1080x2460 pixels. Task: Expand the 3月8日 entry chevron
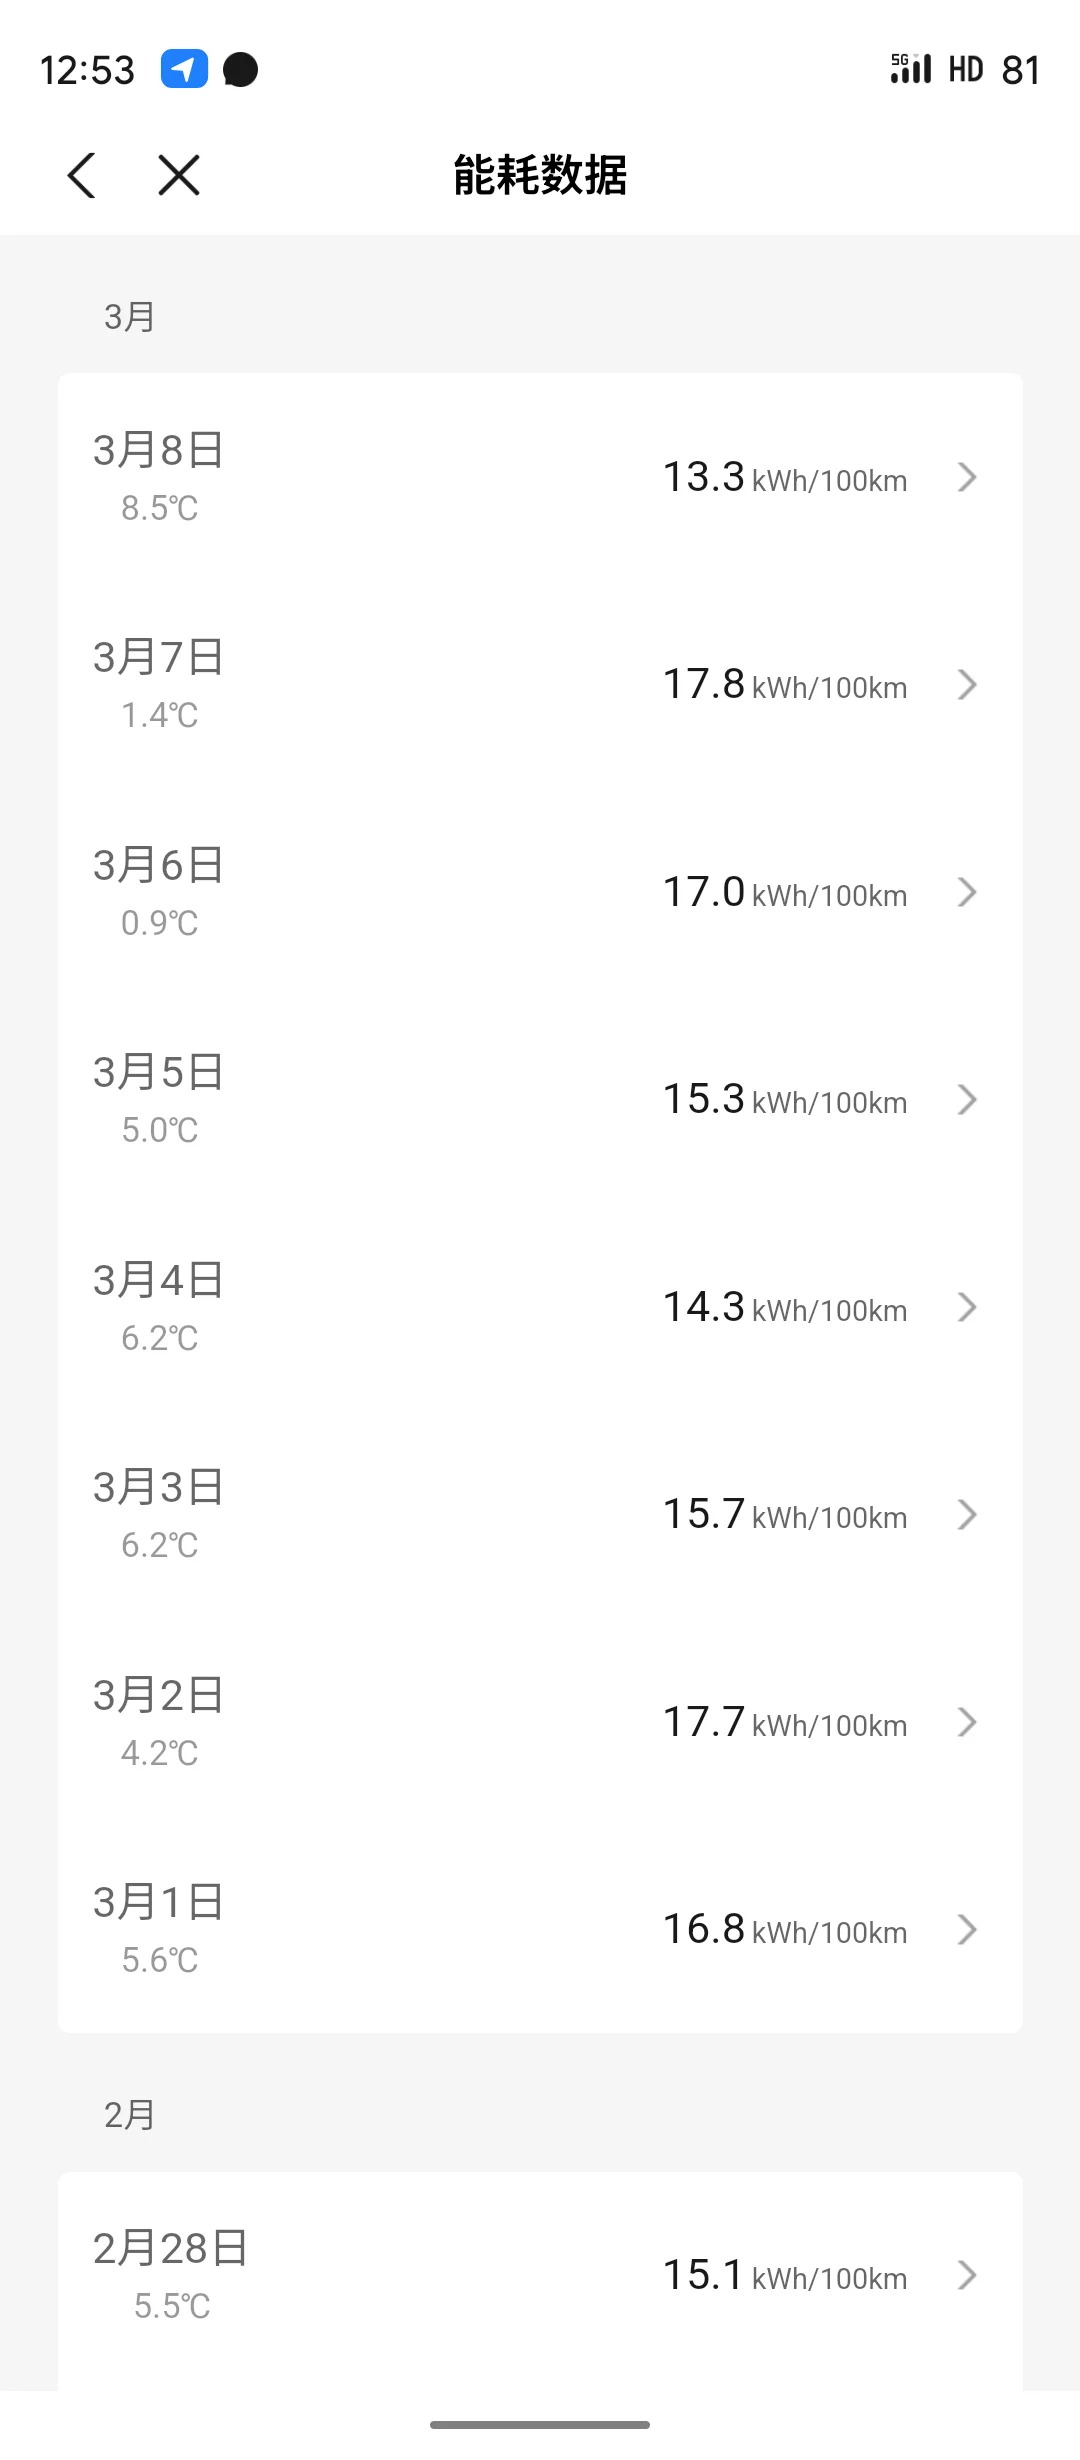pyautogui.click(x=966, y=478)
